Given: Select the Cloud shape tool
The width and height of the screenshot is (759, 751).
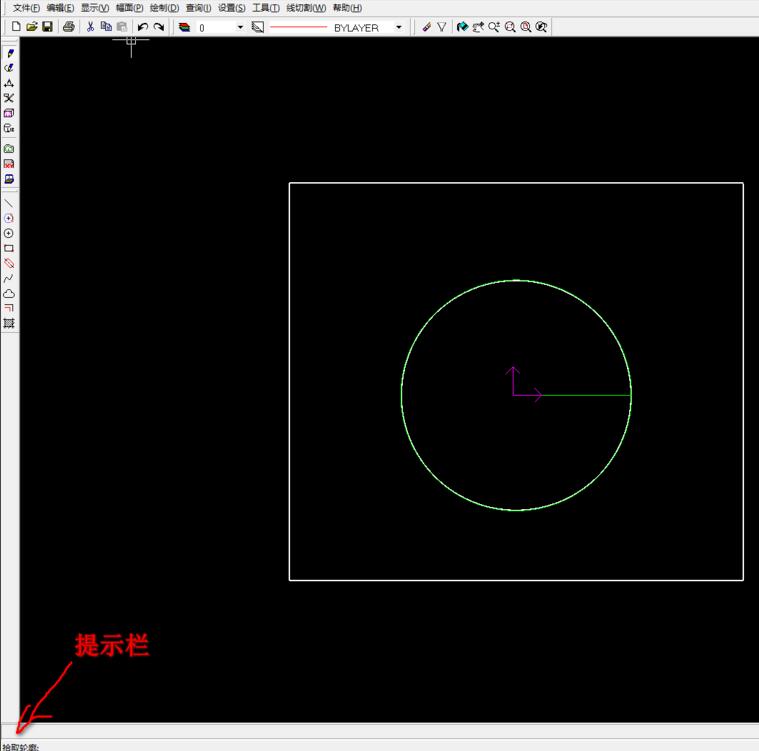Looking at the screenshot, I should (x=9, y=294).
